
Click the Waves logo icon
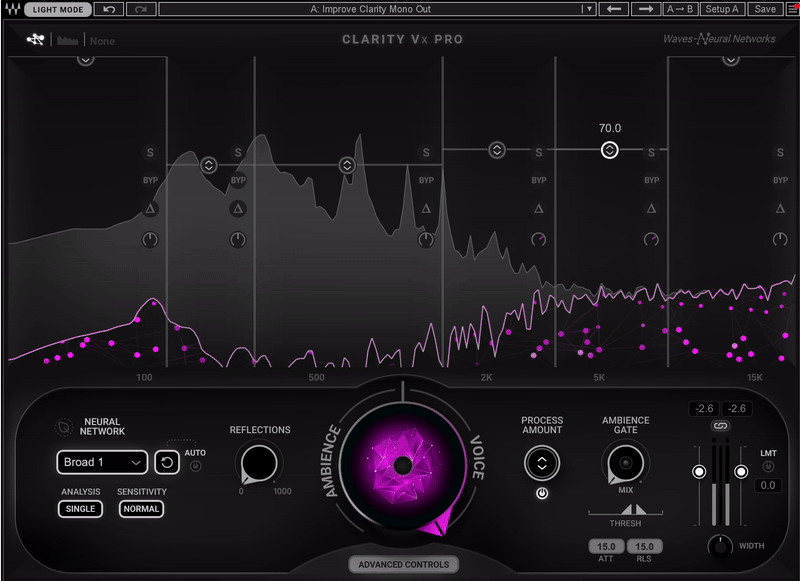pyautogui.click(x=12, y=9)
